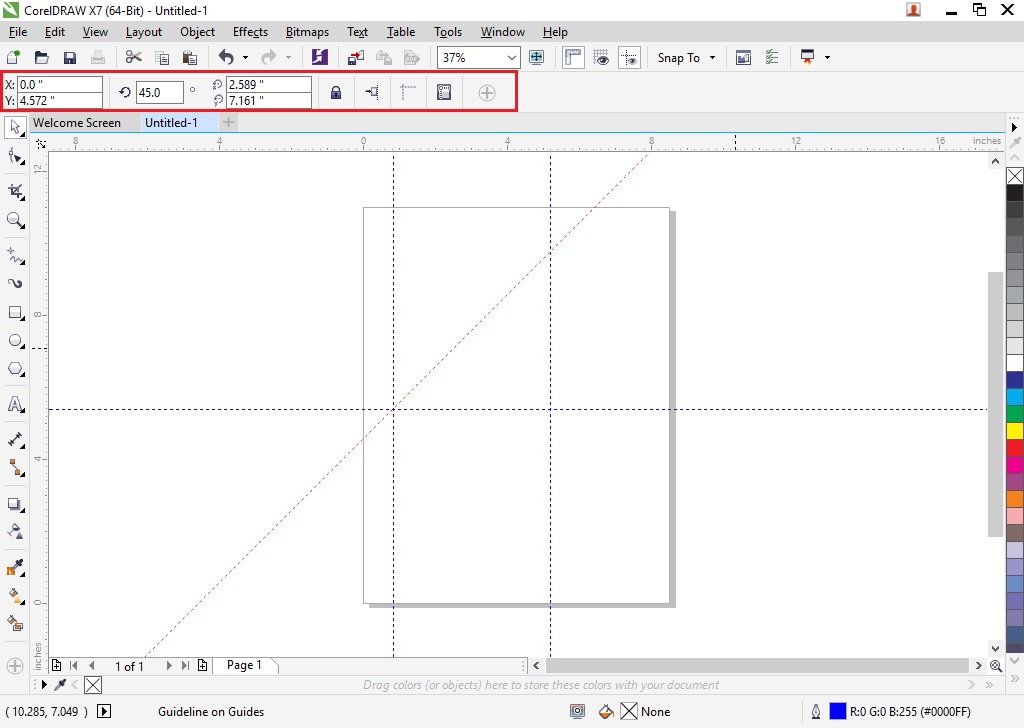Click the Import icon
Screen dimensions: 1024x728
(356, 57)
